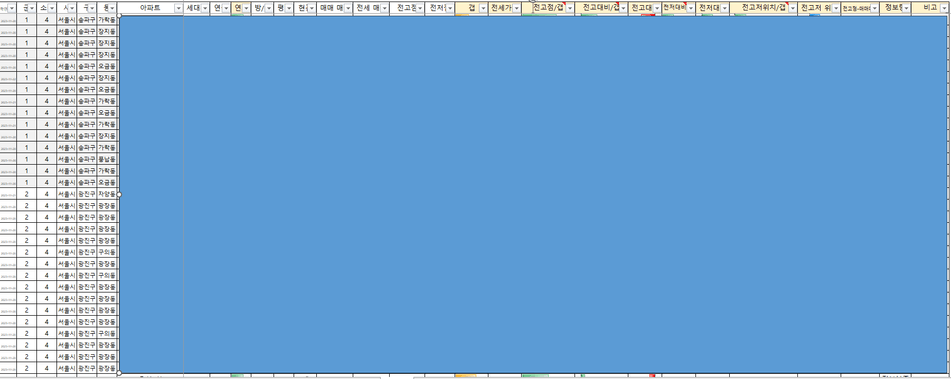Open the 전저 column filter dropdown

pos(449,8)
